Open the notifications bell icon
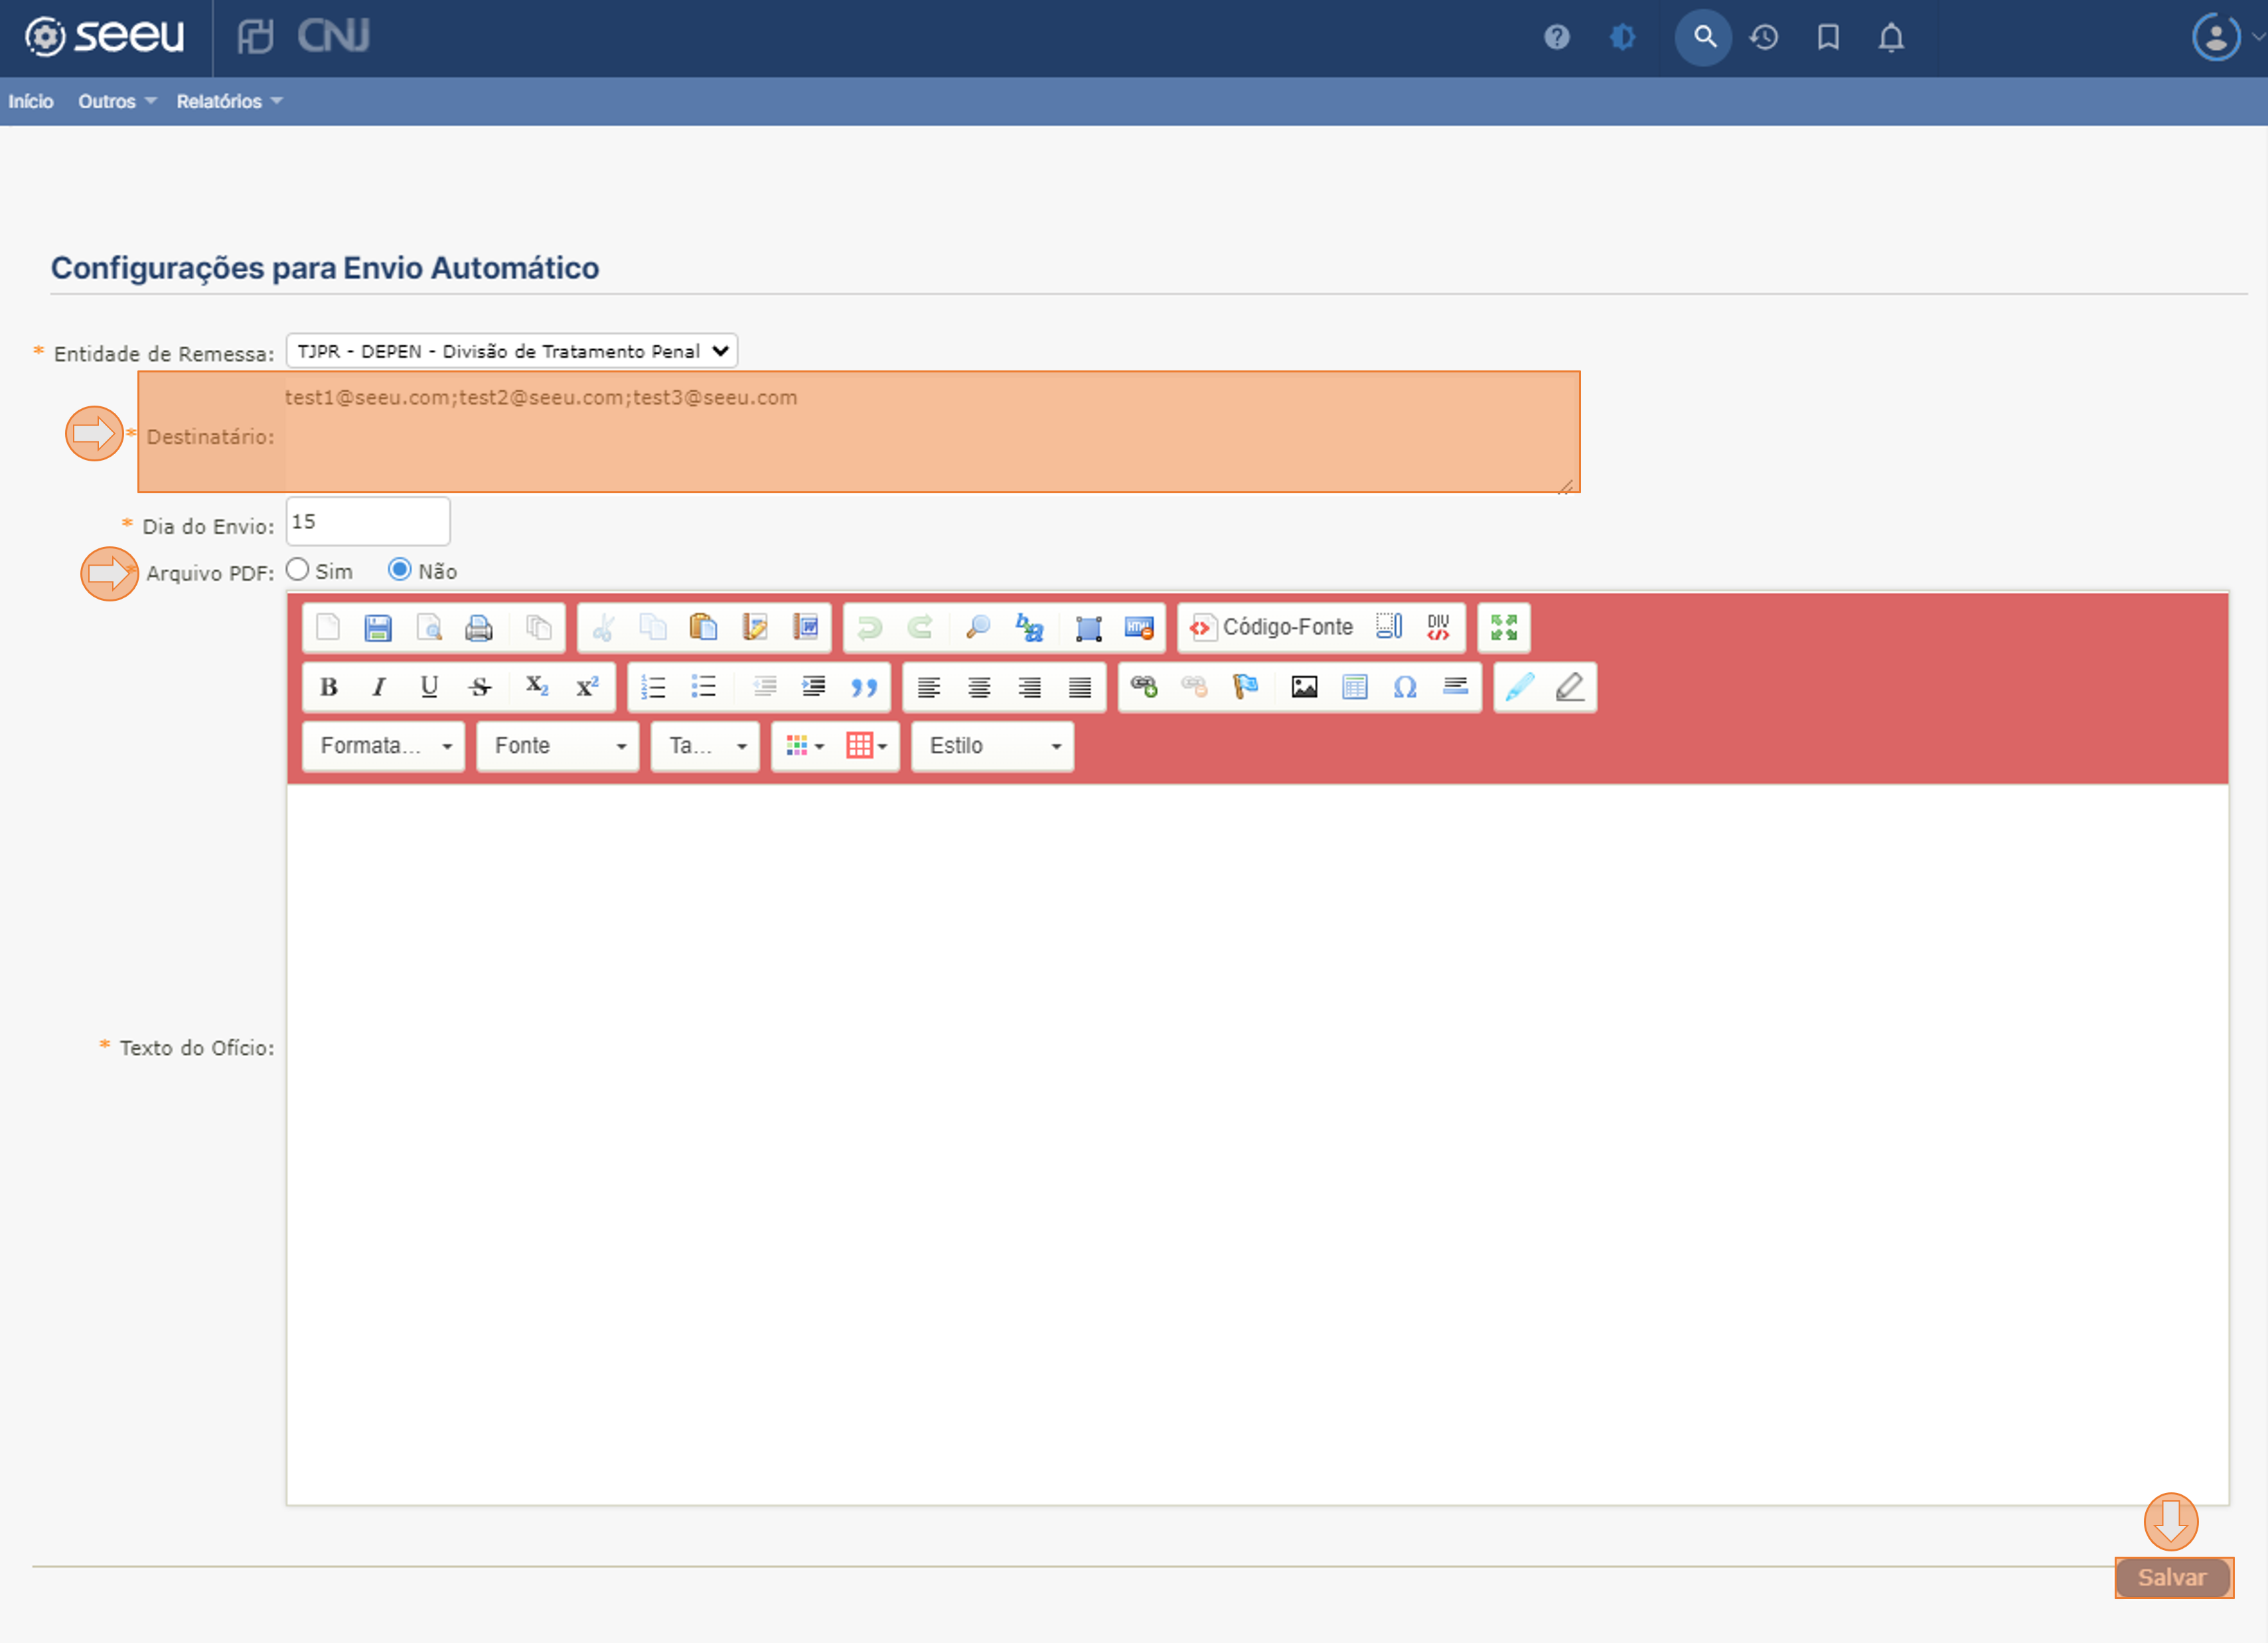This screenshot has width=2268, height=1643. (x=1891, y=37)
